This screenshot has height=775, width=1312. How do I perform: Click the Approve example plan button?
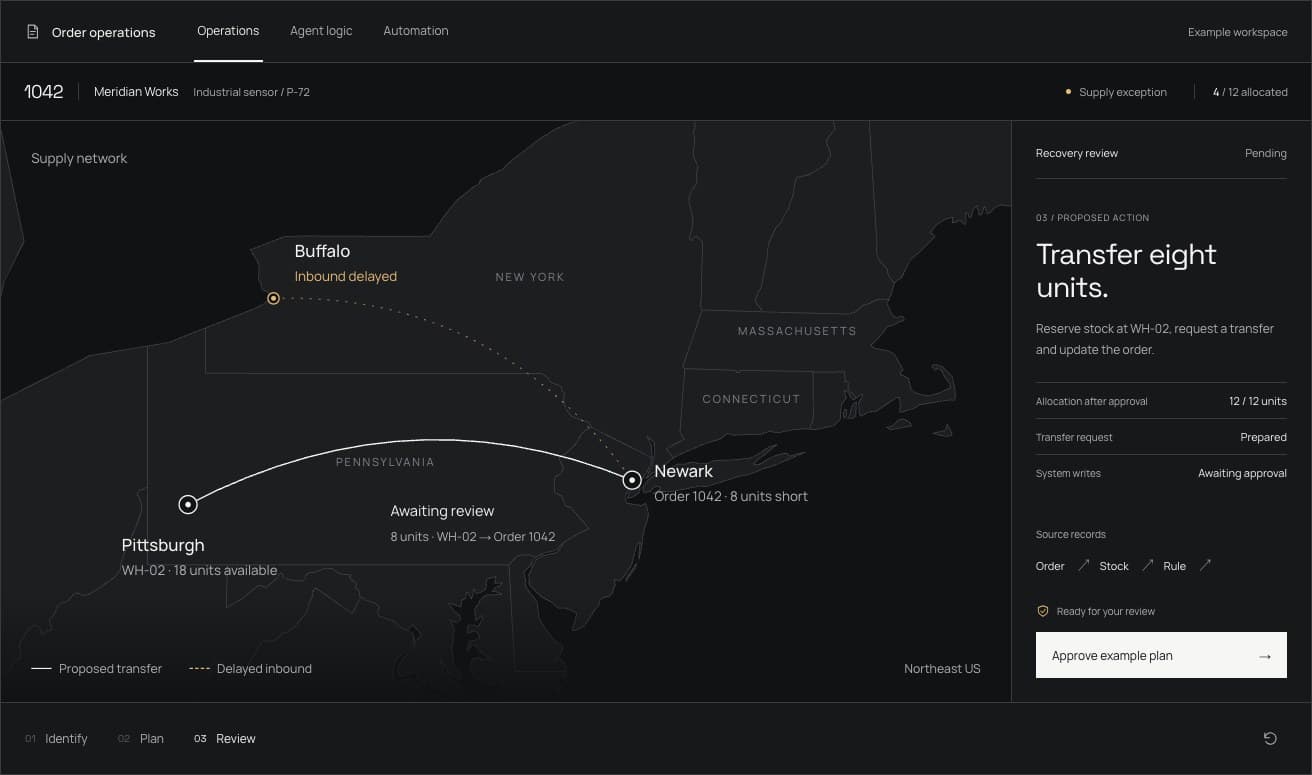click(1161, 656)
